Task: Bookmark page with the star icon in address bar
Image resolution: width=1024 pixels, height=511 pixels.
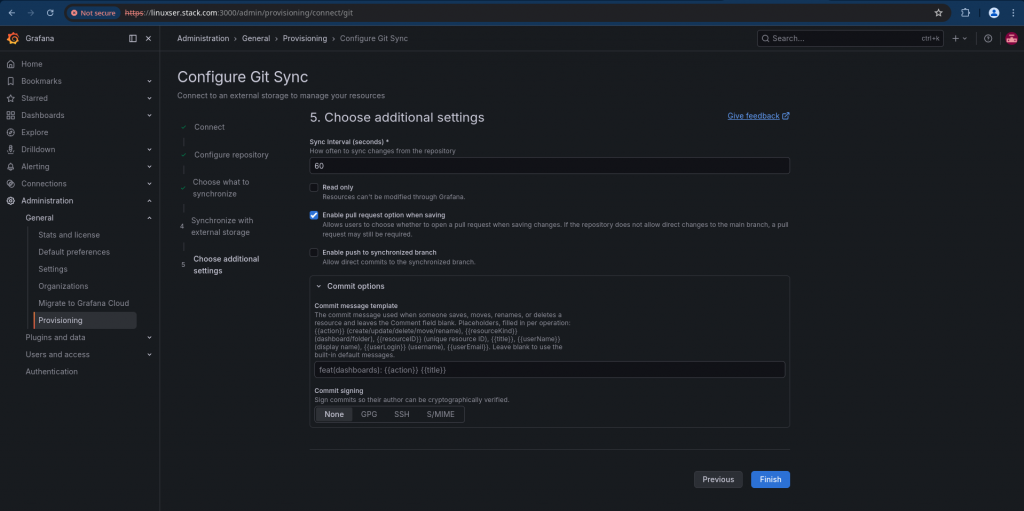Action: point(938,12)
